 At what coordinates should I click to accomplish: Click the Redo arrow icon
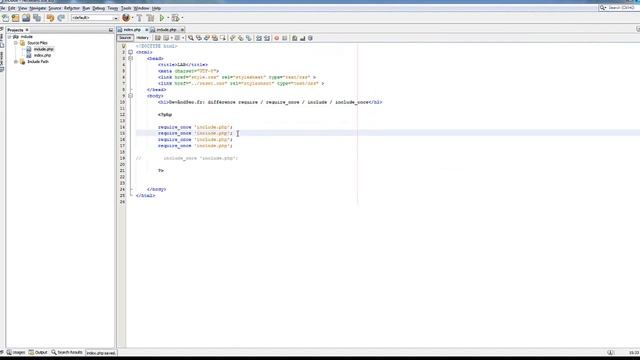click(x=61, y=18)
